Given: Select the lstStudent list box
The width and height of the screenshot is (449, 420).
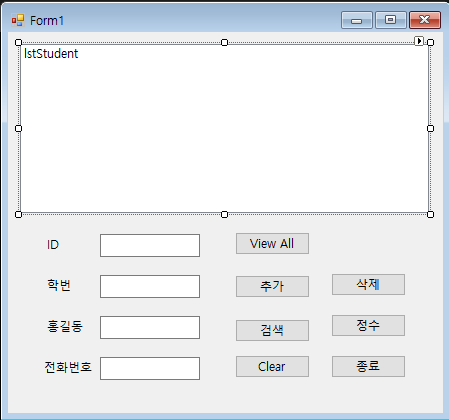Looking at the screenshot, I should (224, 128).
